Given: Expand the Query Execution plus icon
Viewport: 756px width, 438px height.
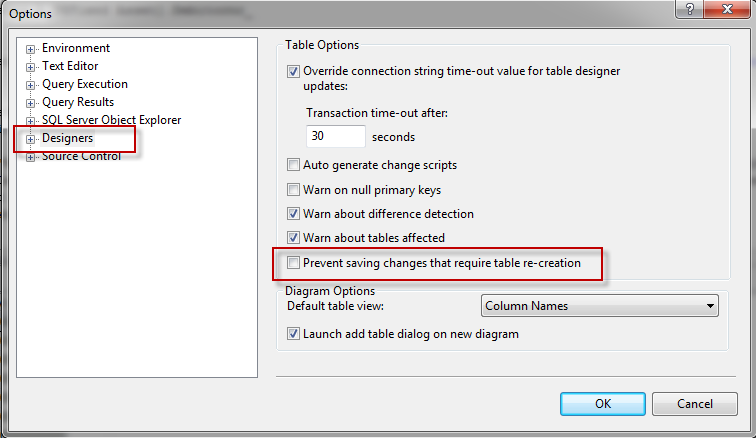Looking at the screenshot, I should (x=30, y=85).
